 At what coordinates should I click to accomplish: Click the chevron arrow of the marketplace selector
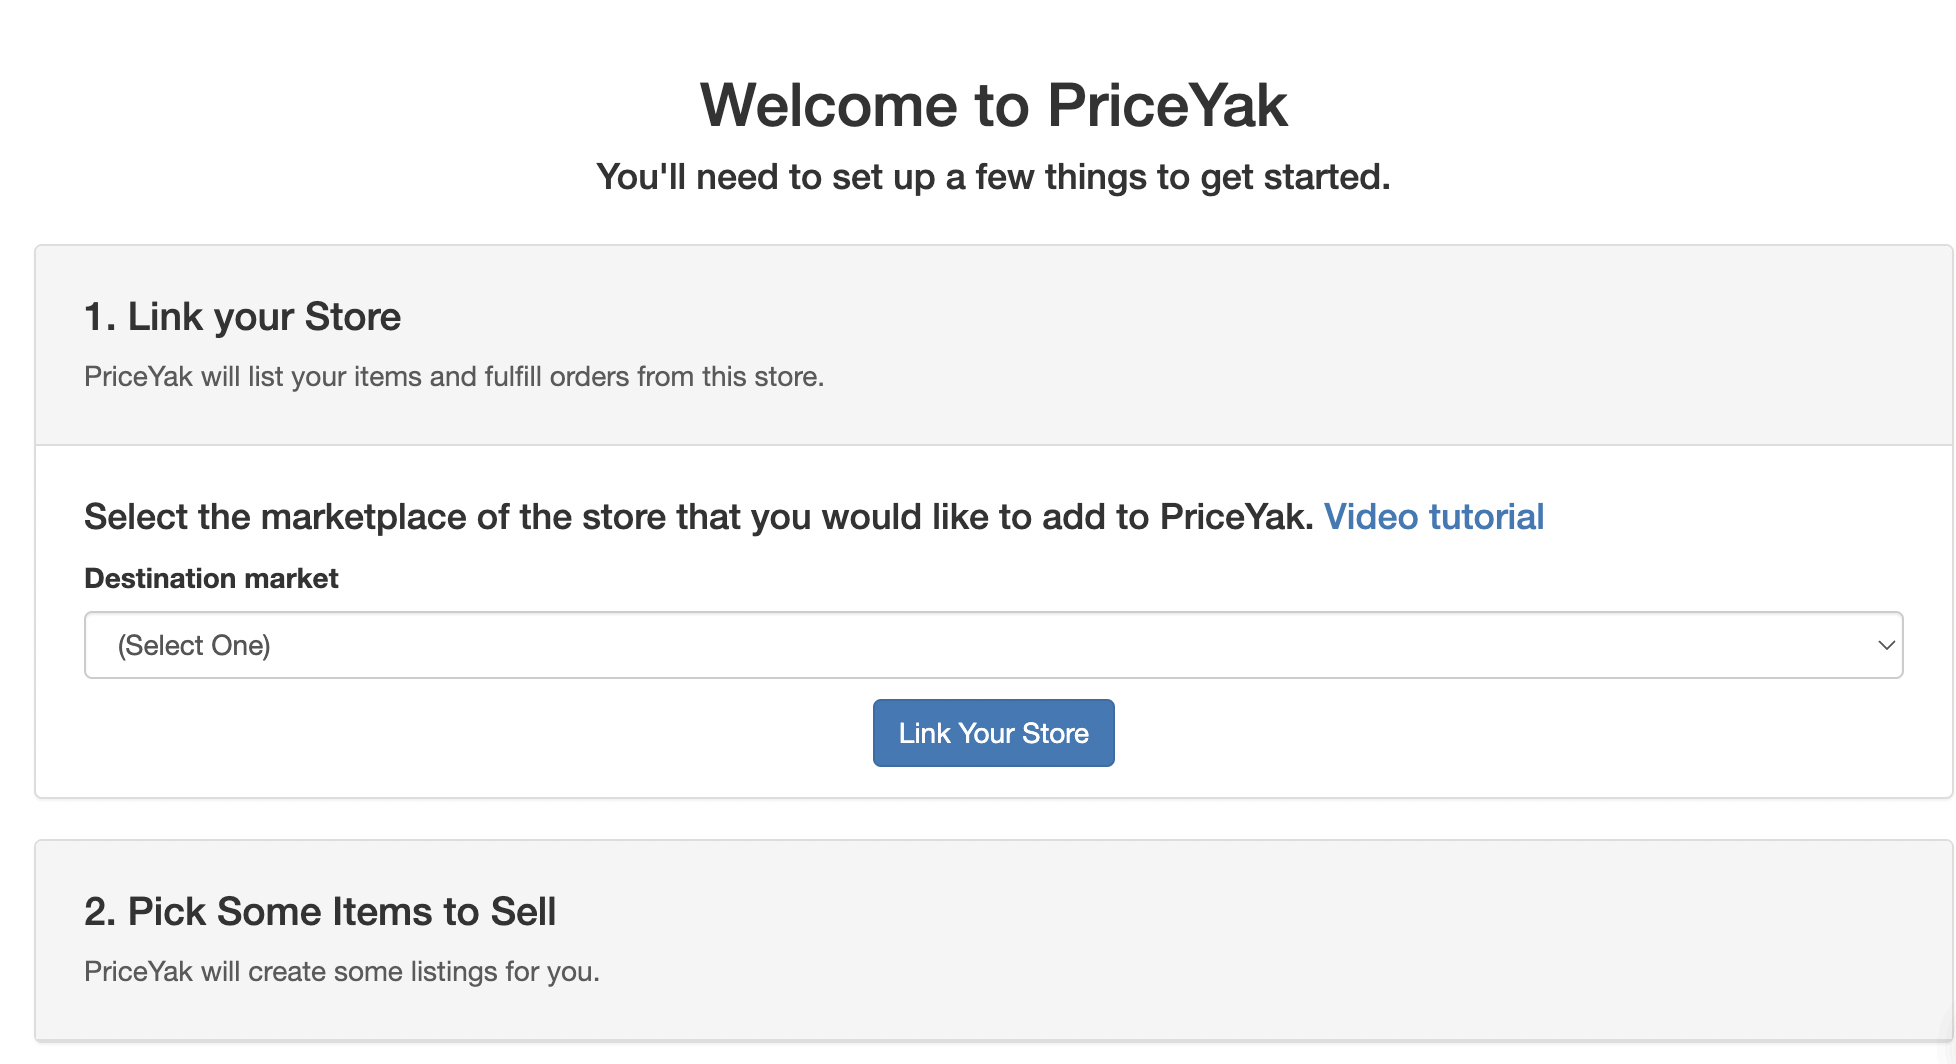pos(1886,645)
